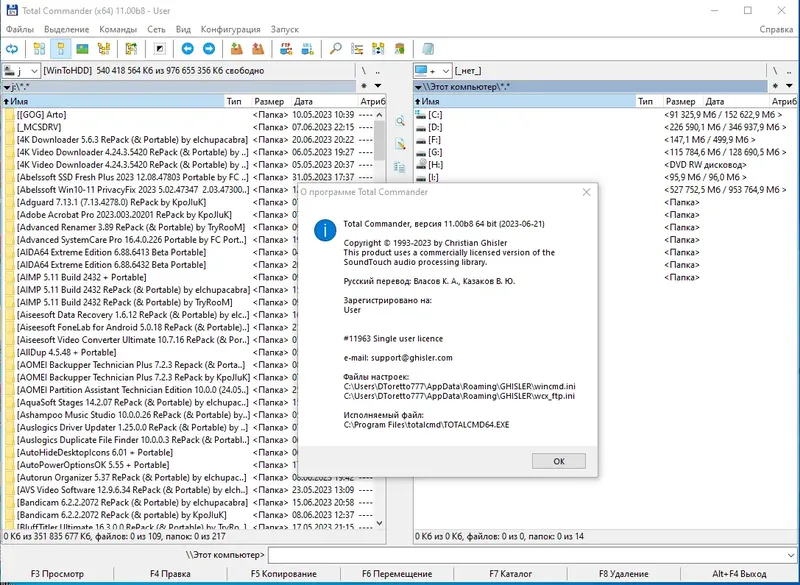Go forward with the blue right arrow
The image size is (800, 585).
click(209, 49)
